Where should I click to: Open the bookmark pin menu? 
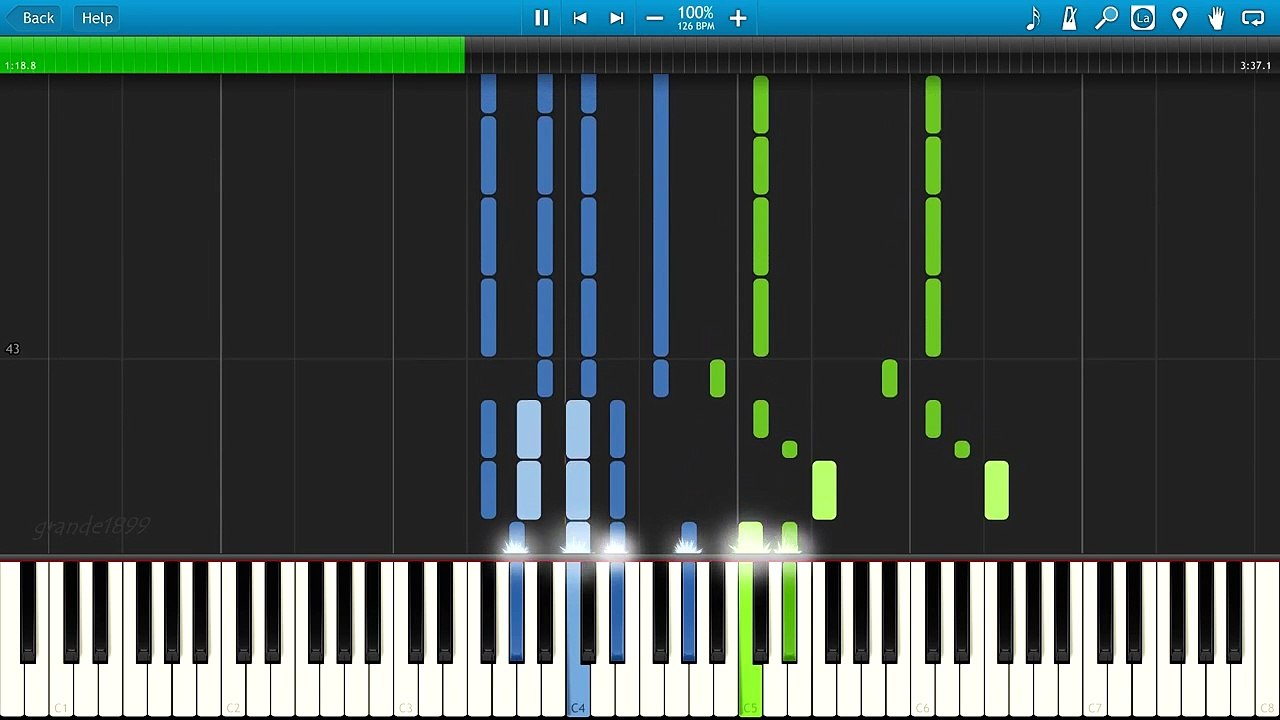click(1180, 18)
